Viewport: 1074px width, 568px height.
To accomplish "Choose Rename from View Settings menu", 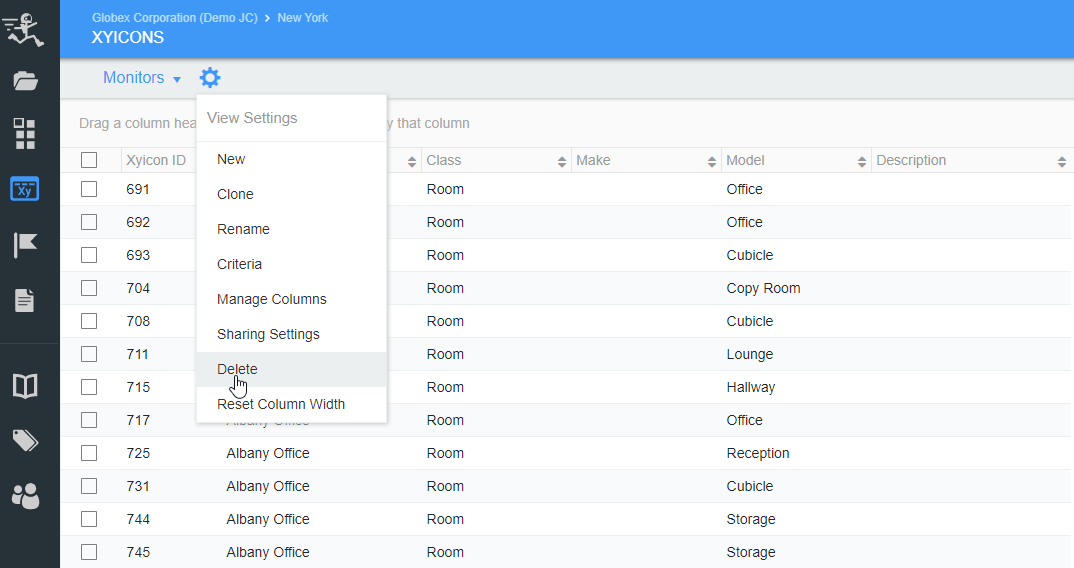I will [x=291, y=229].
